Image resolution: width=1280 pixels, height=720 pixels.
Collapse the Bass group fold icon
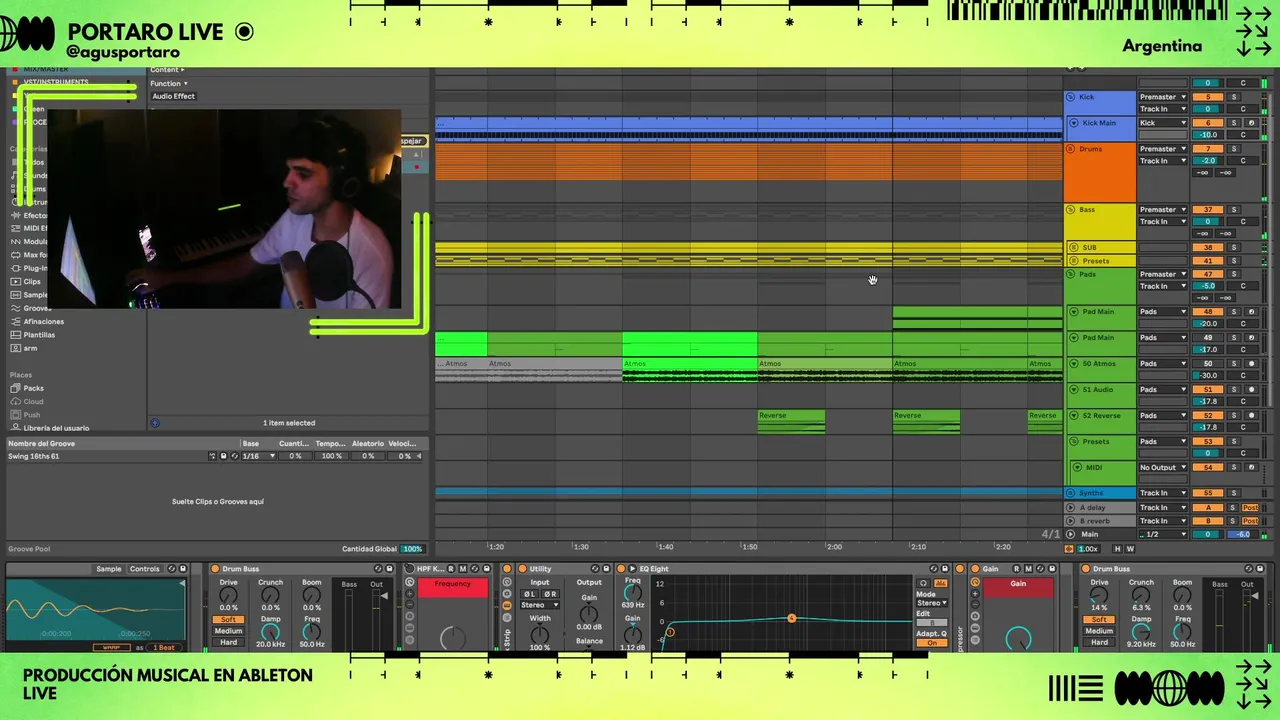click(1071, 210)
